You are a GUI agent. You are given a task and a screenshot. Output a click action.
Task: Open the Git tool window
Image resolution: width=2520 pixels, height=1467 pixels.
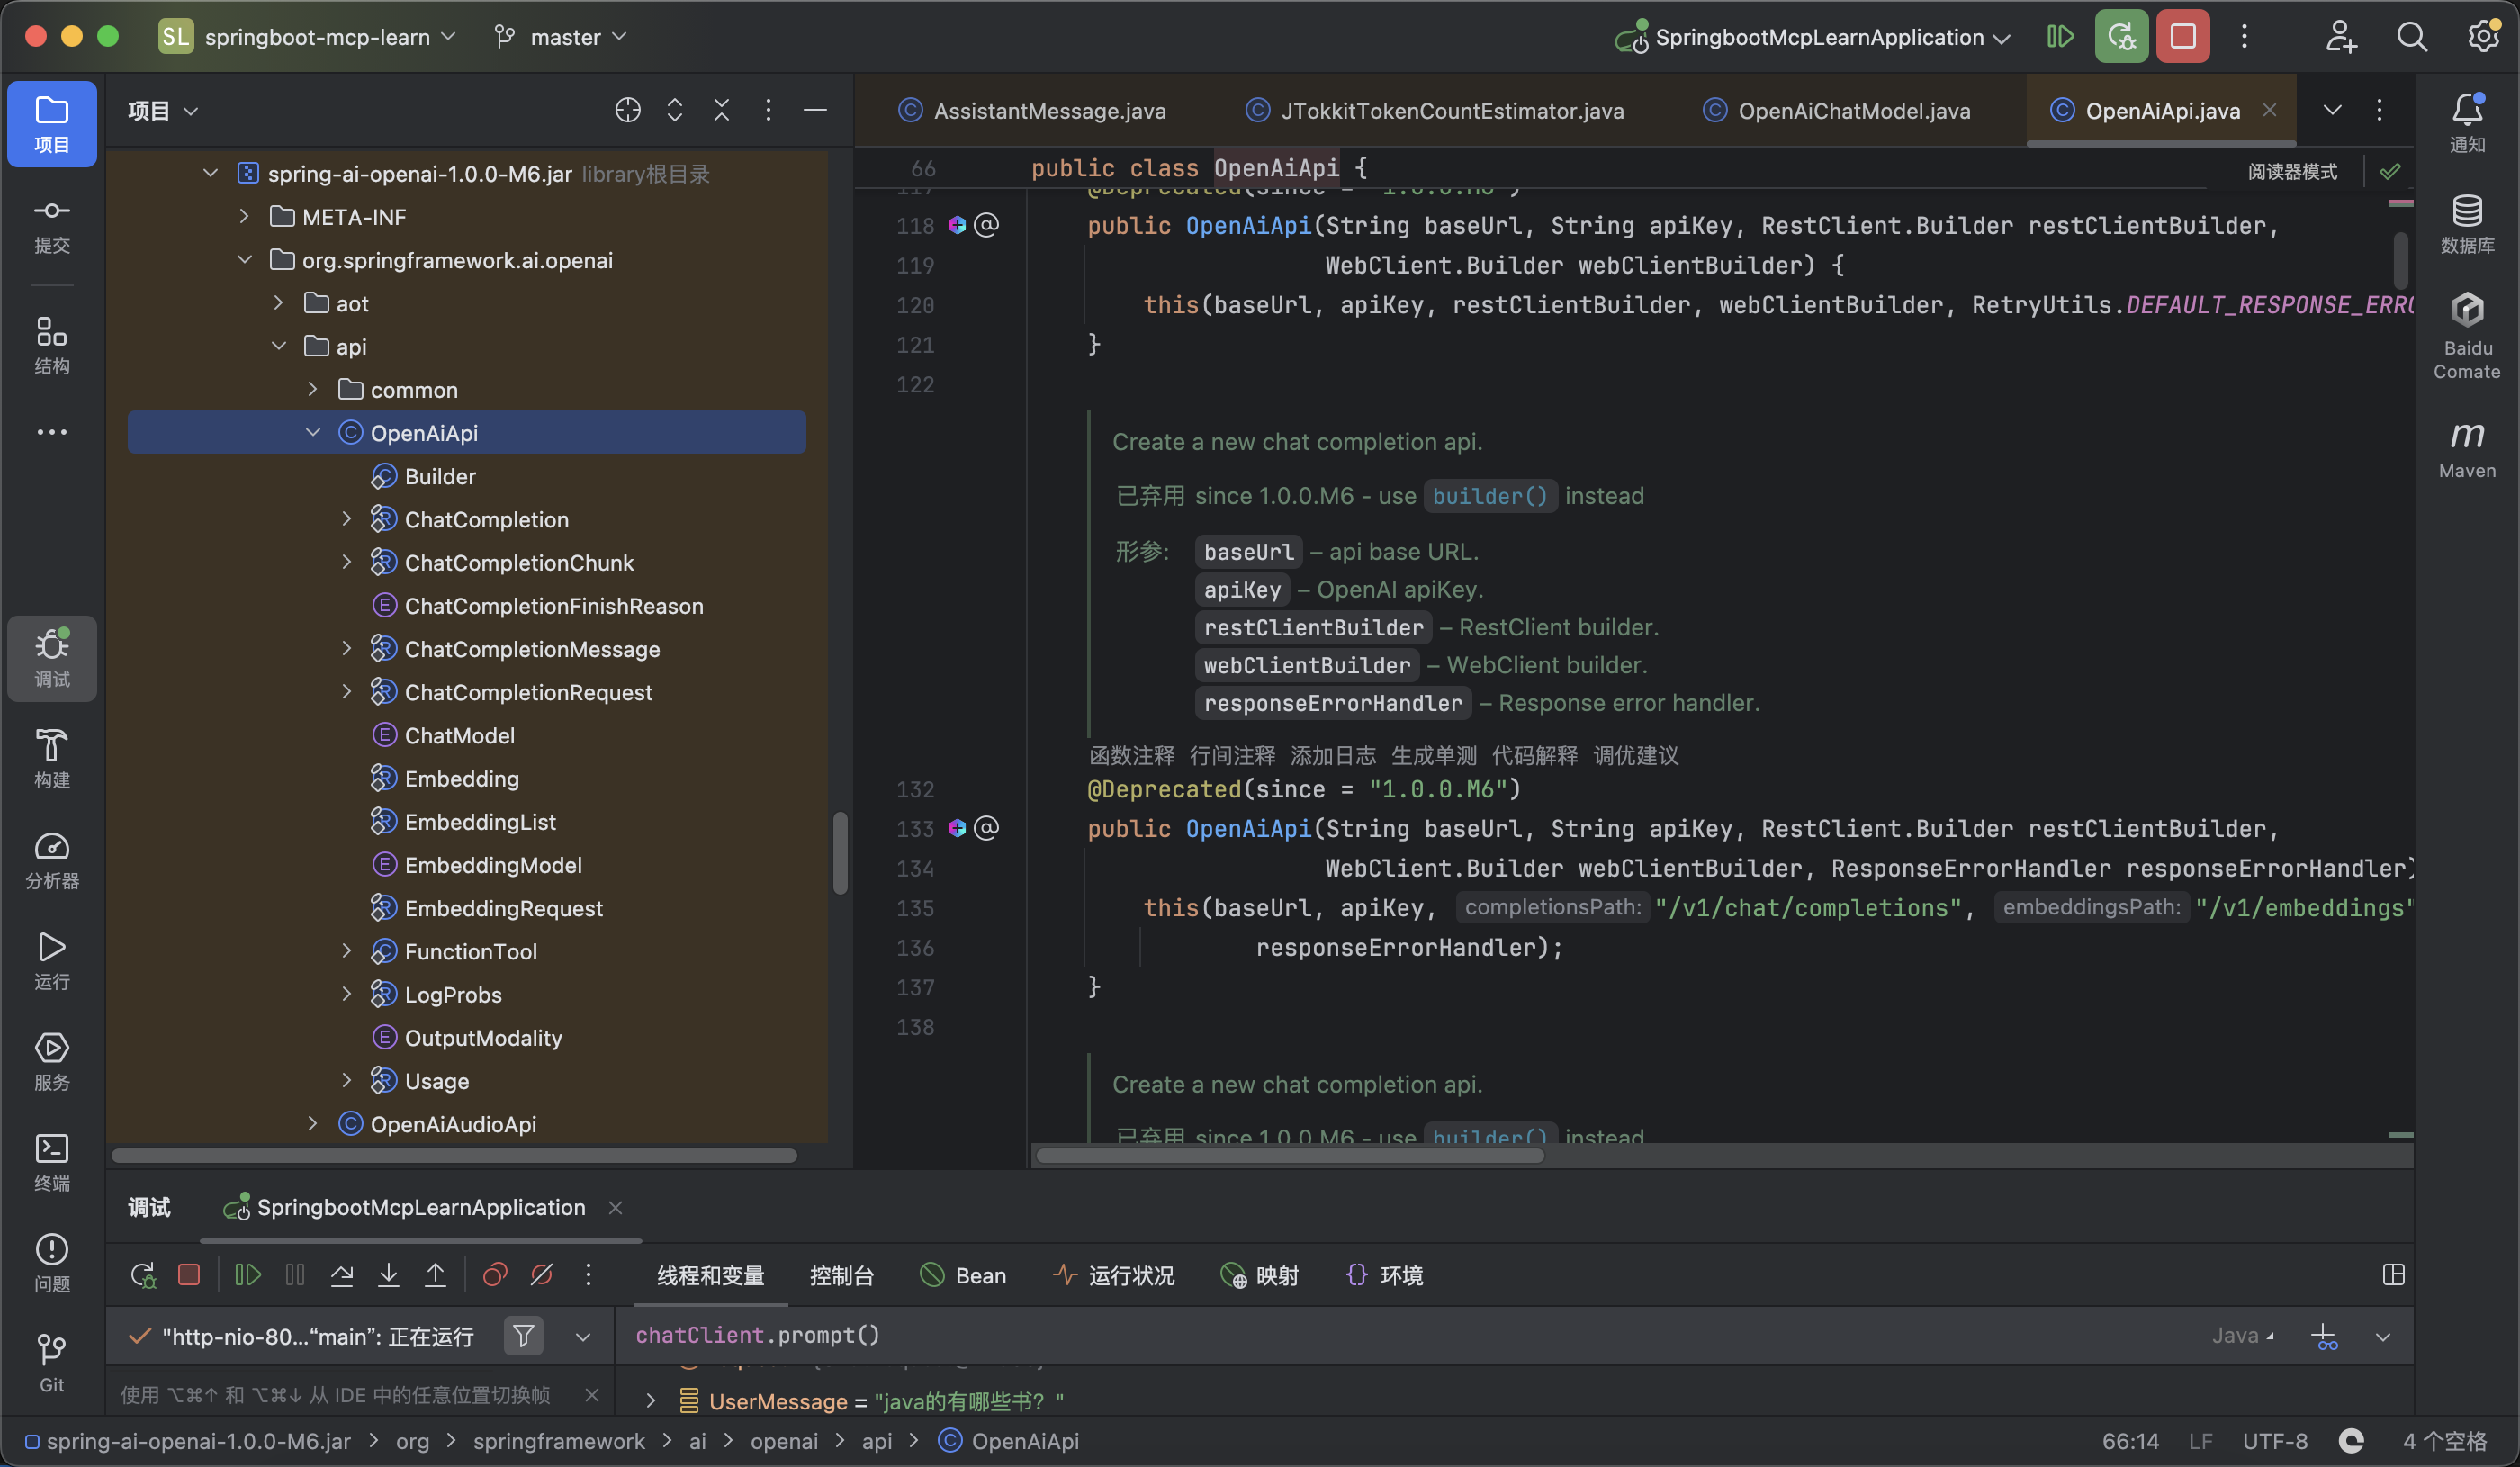click(52, 1364)
